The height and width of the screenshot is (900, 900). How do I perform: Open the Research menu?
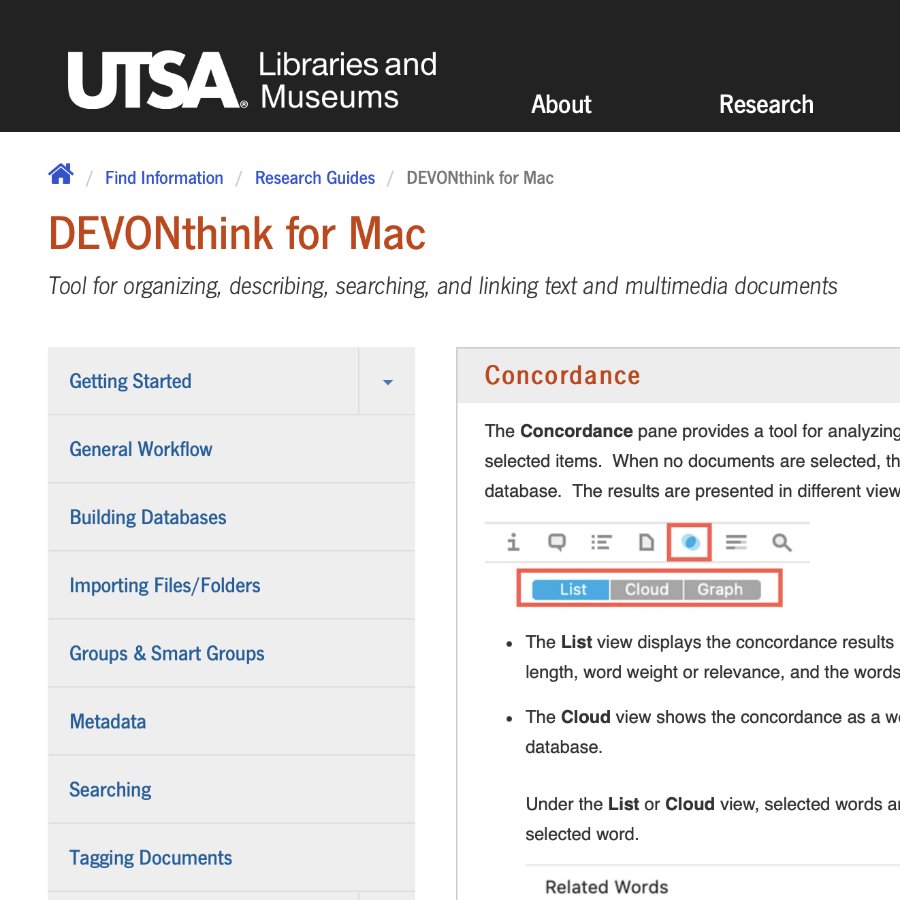coord(766,104)
